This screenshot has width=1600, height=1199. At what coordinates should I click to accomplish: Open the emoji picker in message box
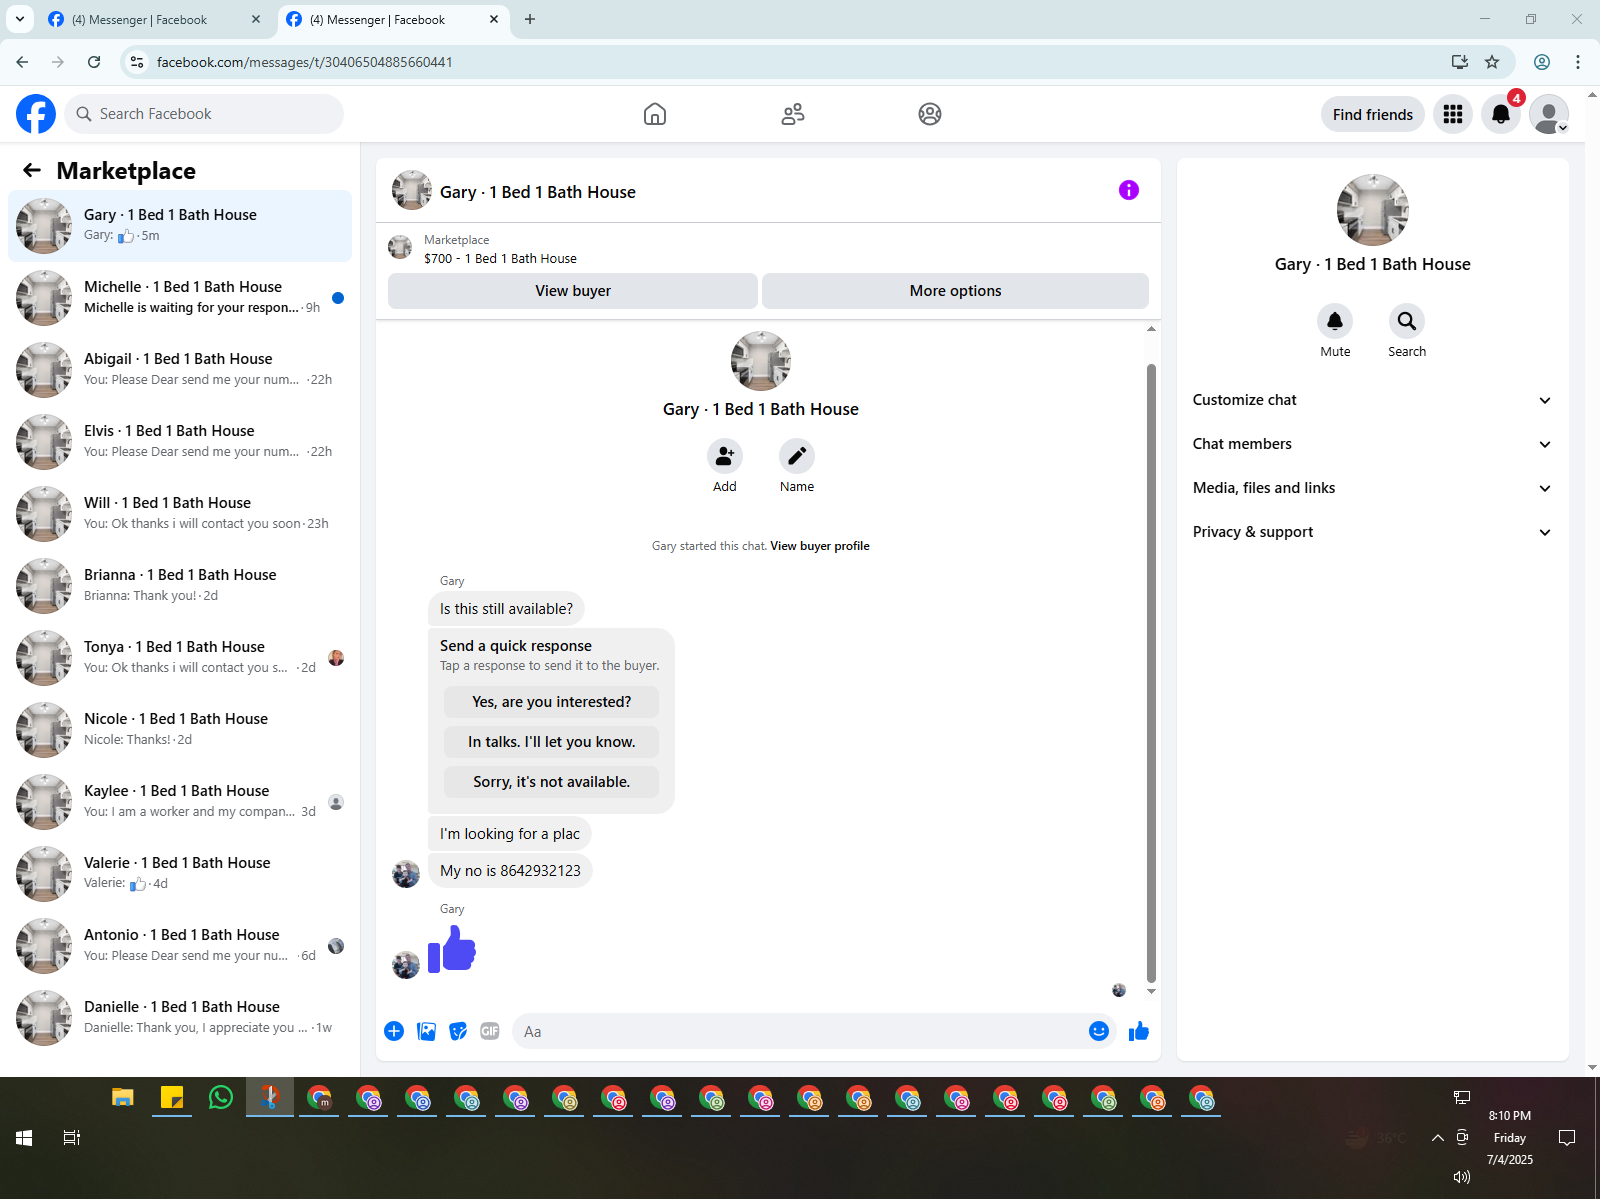coord(1099,1031)
